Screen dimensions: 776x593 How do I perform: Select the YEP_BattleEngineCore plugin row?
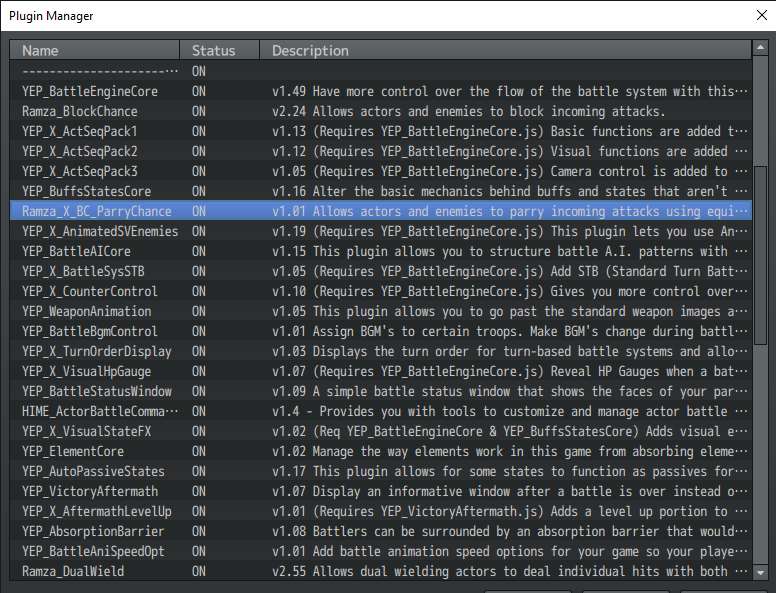[381, 91]
